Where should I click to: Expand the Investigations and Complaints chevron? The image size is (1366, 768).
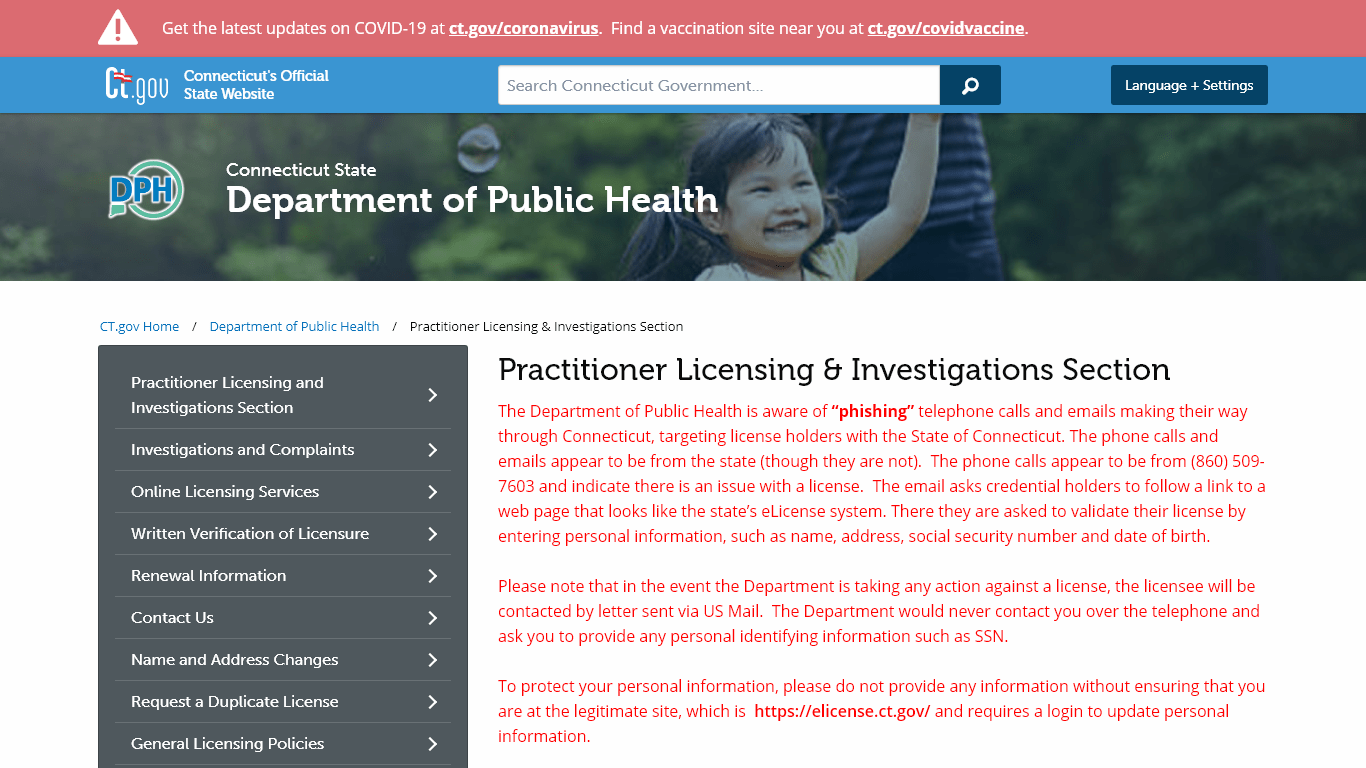point(434,449)
